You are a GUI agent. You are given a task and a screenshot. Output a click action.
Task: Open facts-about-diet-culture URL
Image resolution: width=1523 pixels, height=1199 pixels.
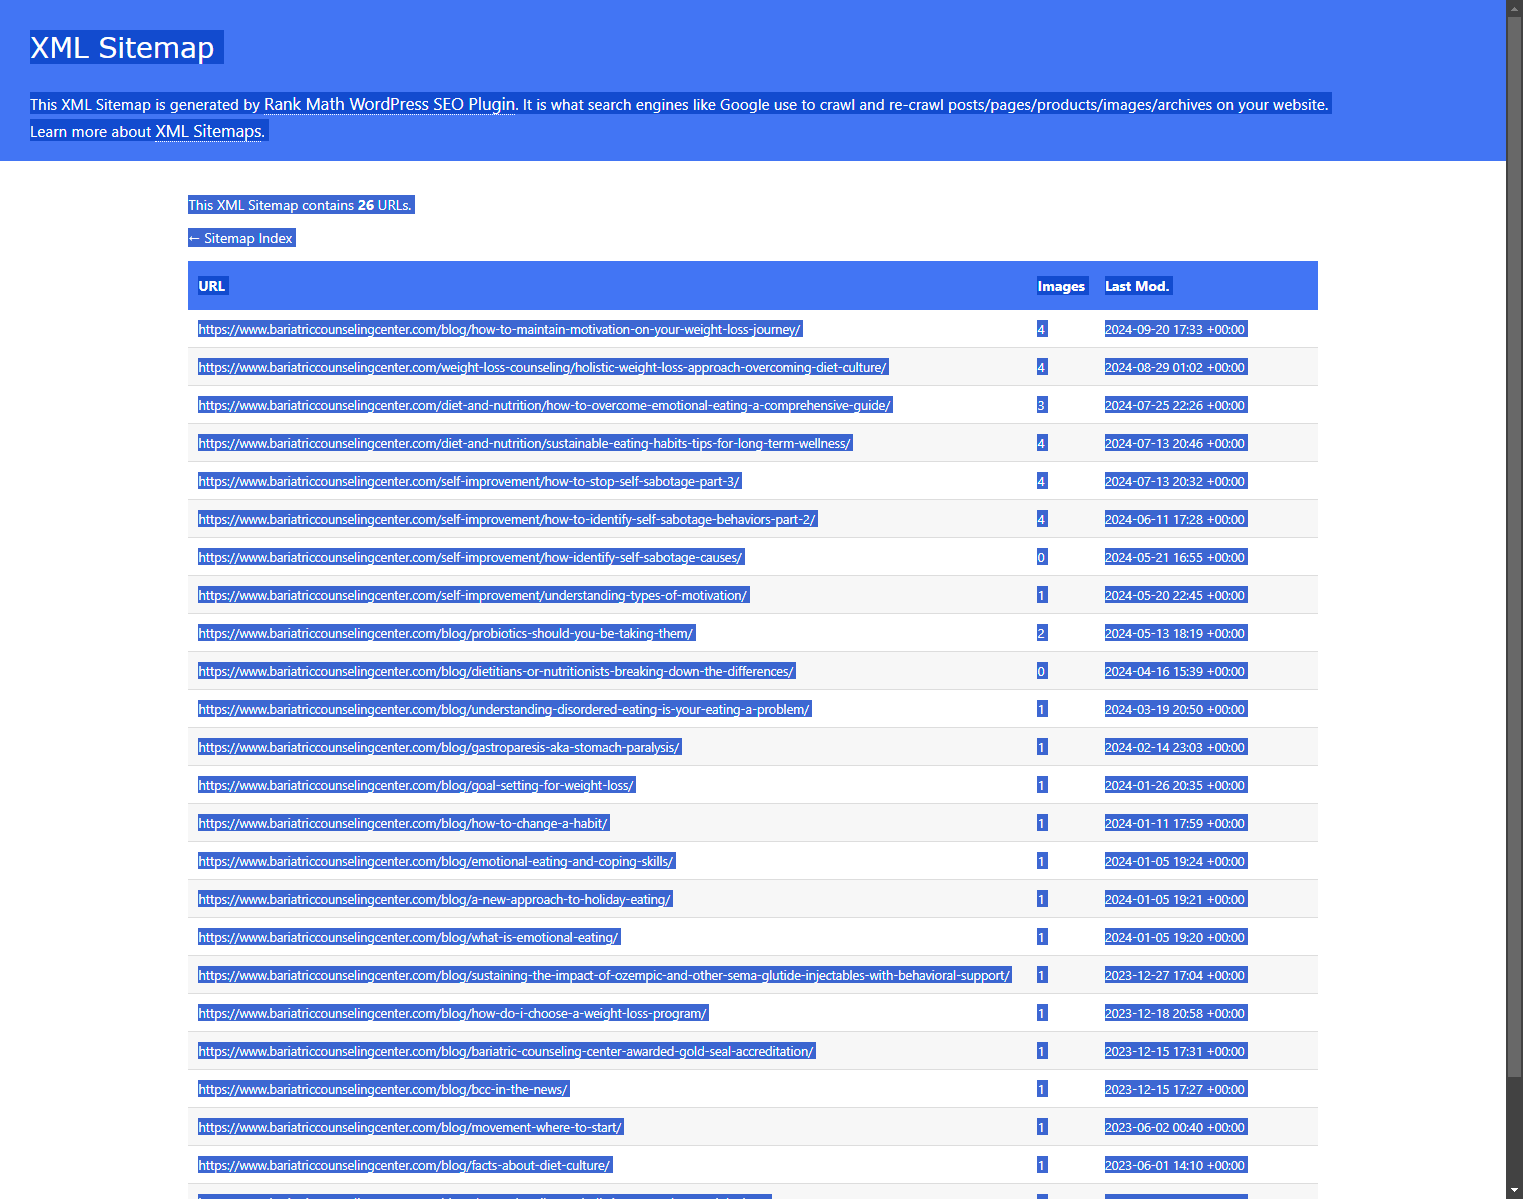[404, 1165]
